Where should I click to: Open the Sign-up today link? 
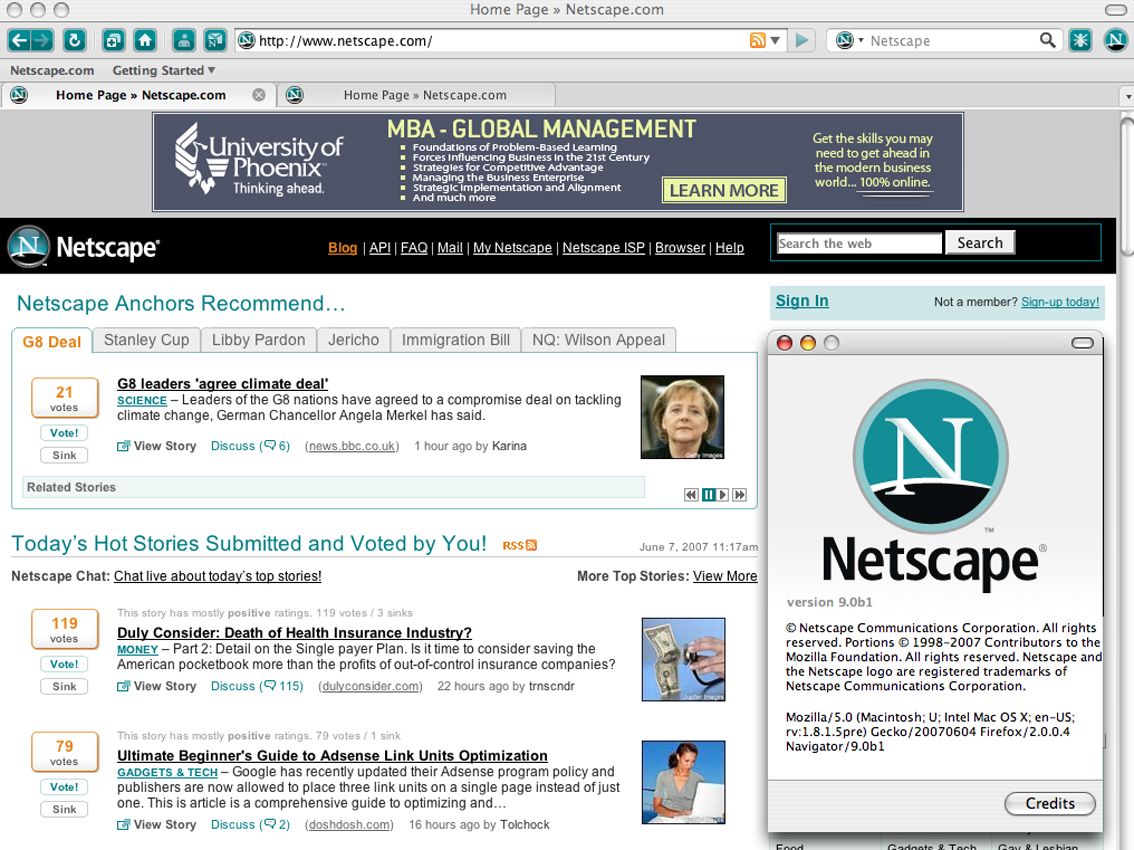coord(1062,301)
